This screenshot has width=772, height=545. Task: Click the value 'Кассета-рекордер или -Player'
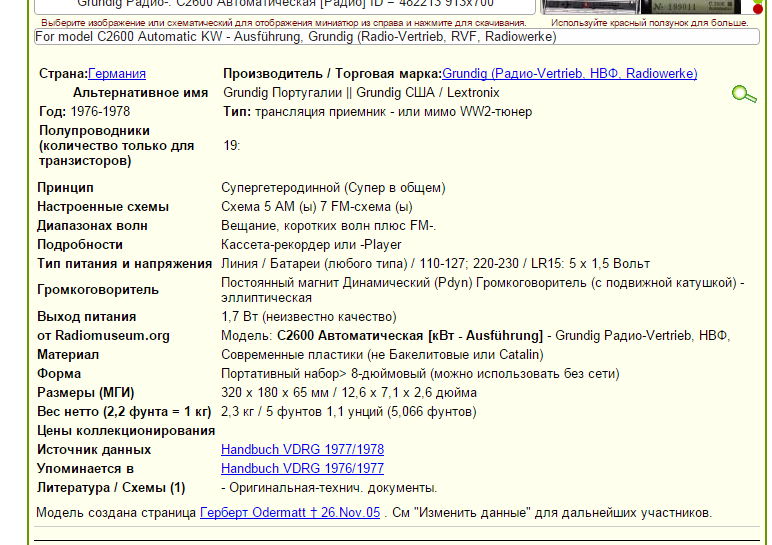coord(311,245)
